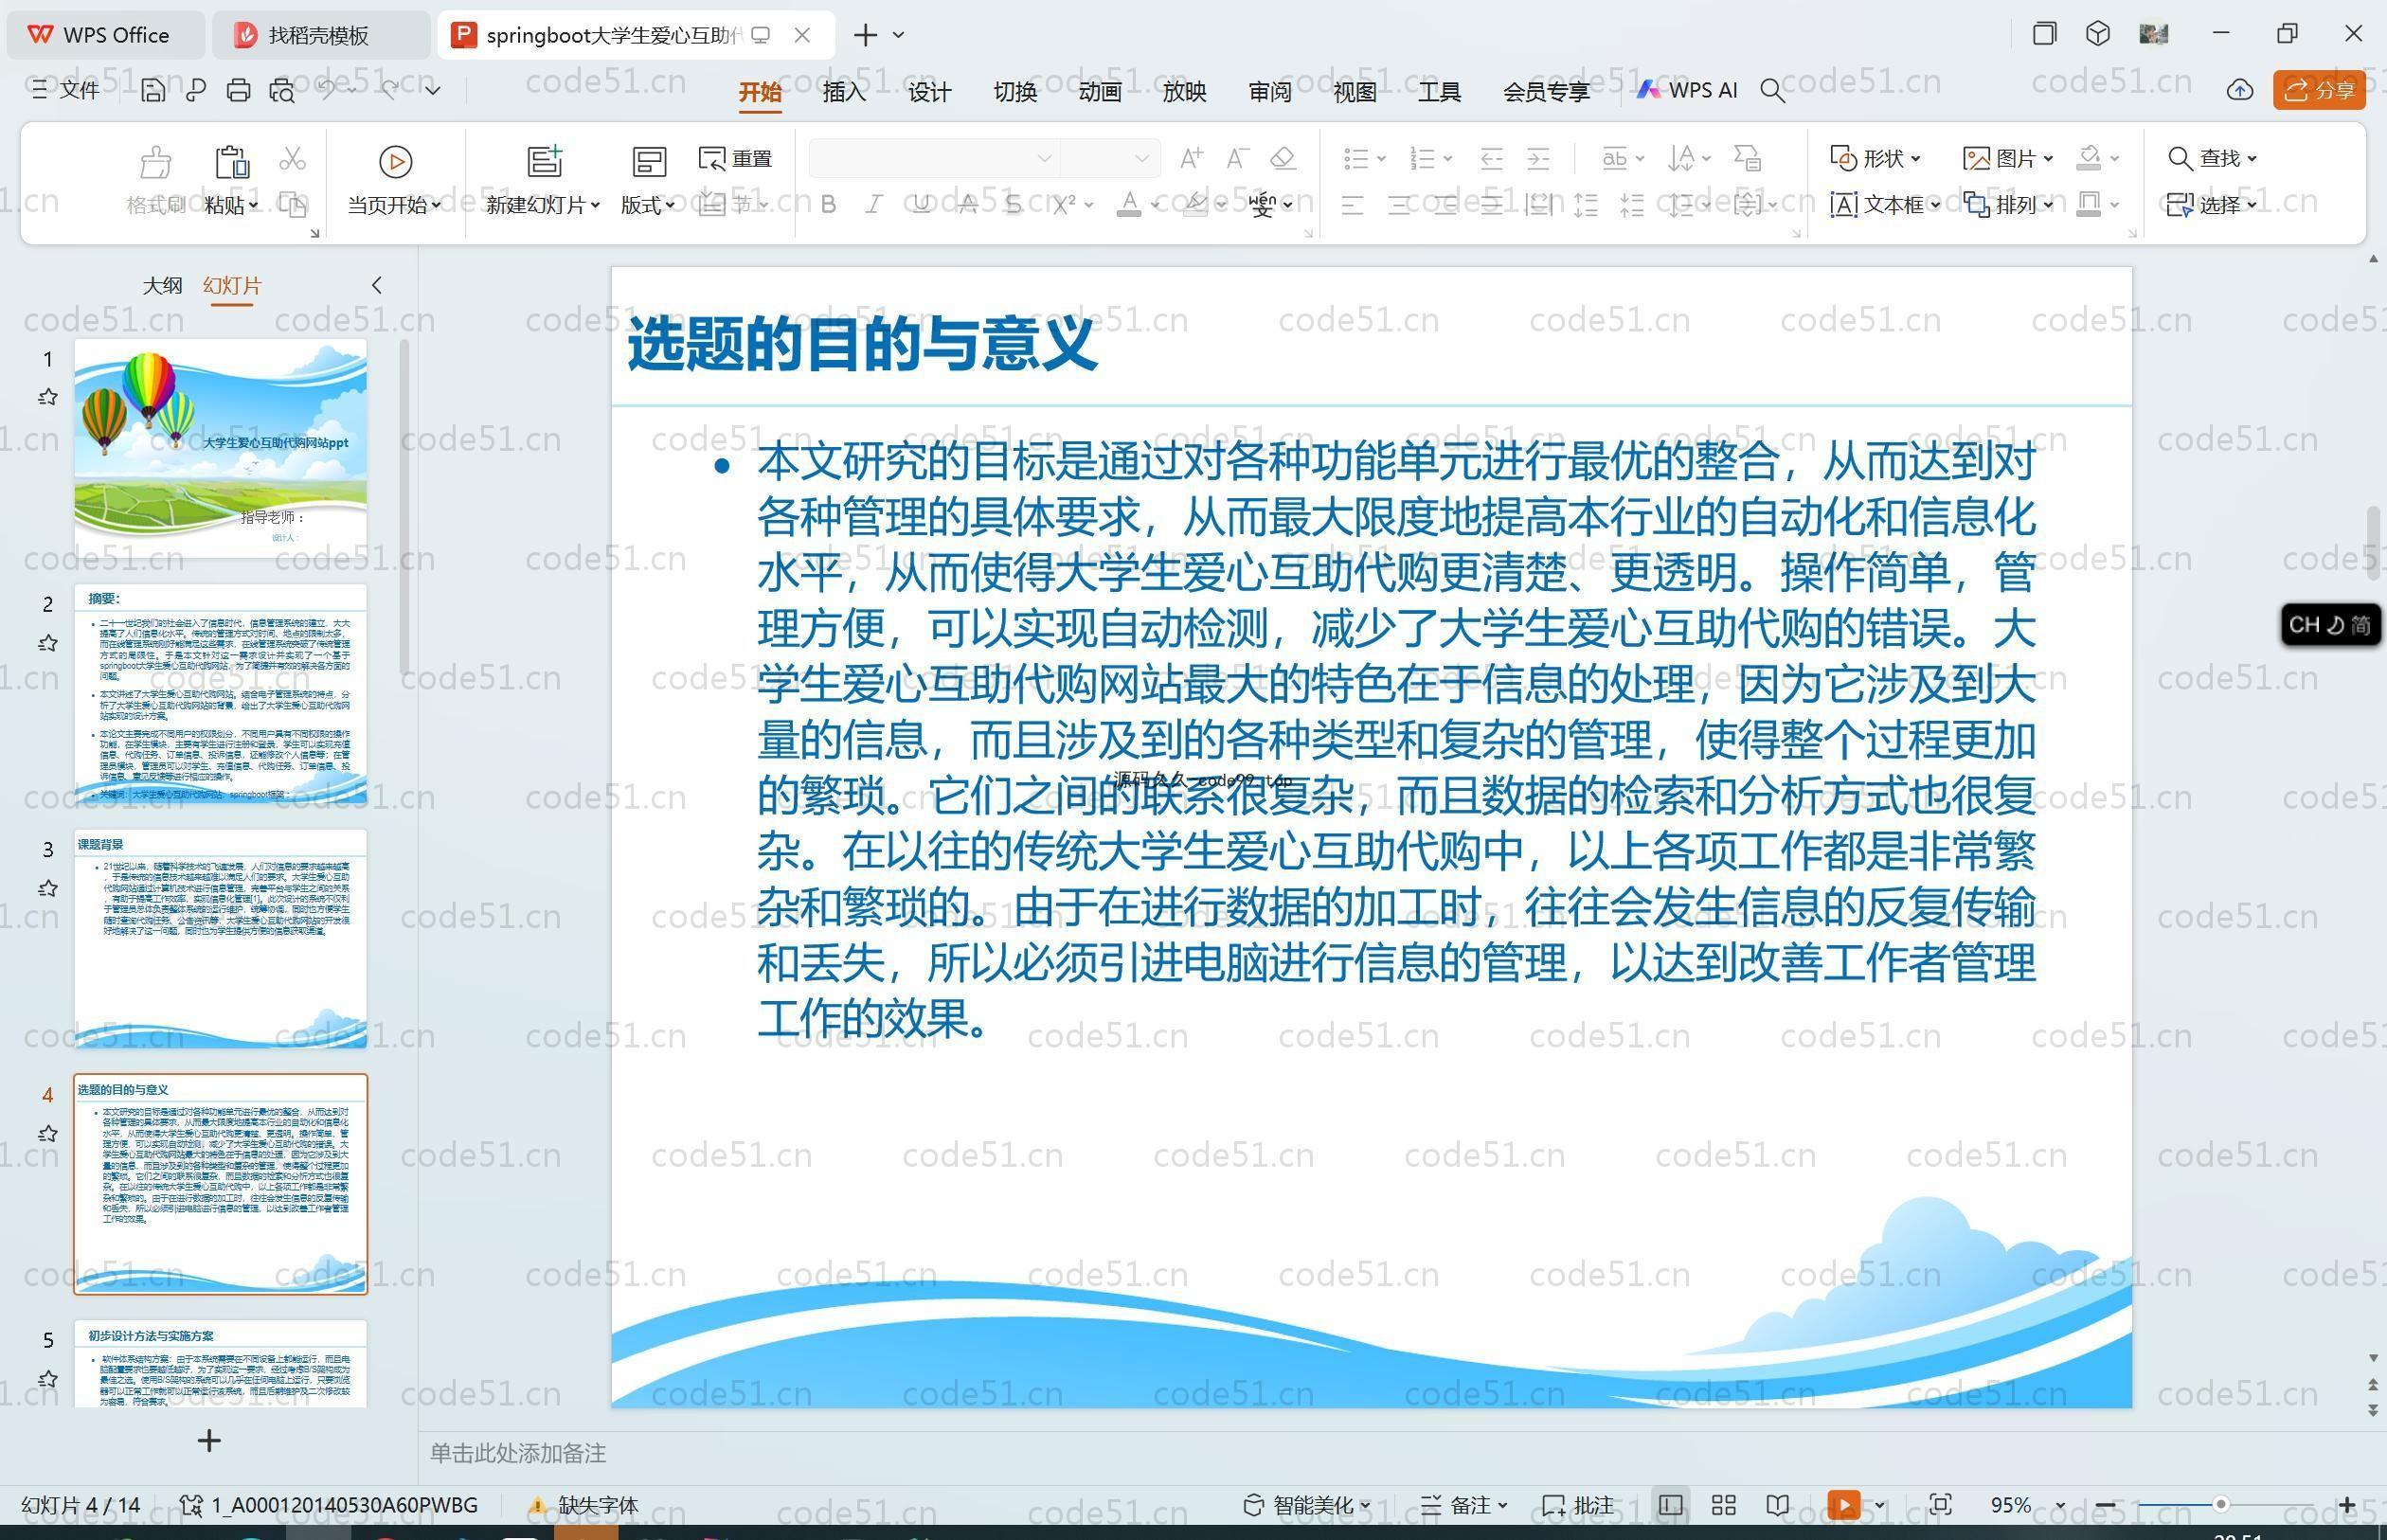This screenshot has height=1540, width=2387.
Task: Start slideshow from current page icon
Action: [395, 162]
